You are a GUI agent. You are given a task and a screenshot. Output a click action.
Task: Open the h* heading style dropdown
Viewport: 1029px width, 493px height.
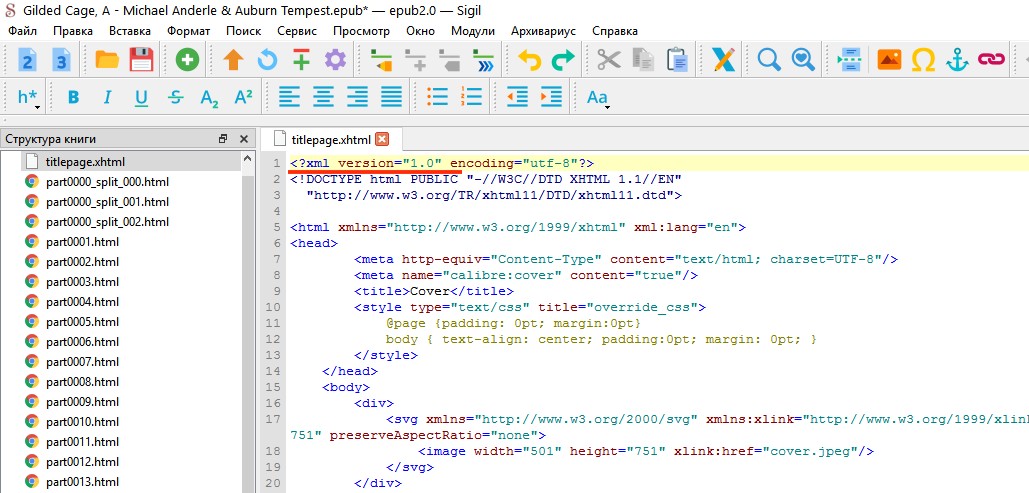pos(28,98)
